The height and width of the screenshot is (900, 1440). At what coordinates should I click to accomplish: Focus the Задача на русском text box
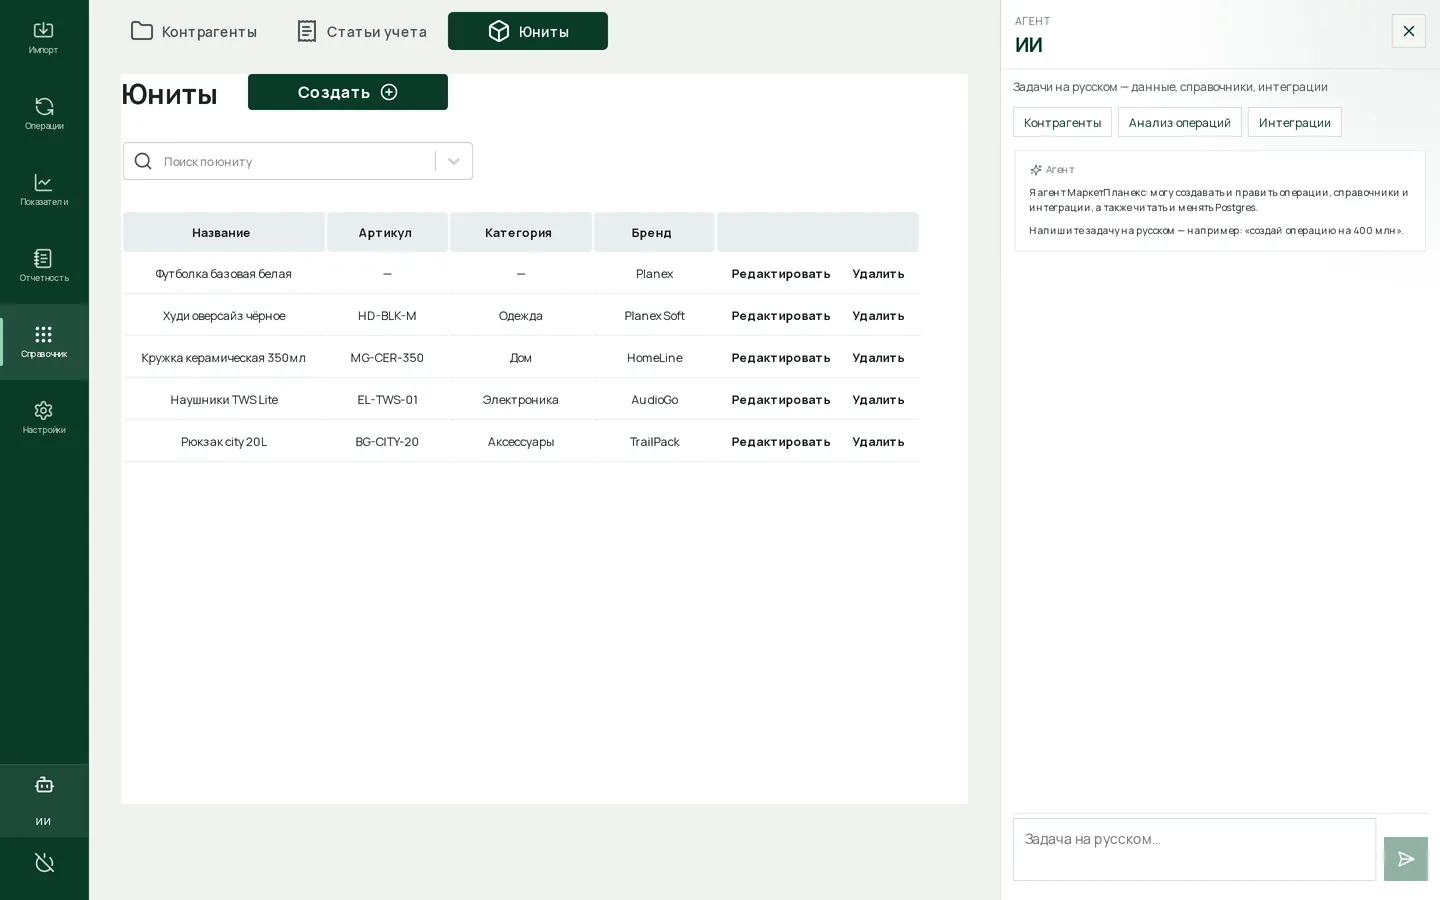(x=1194, y=849)
